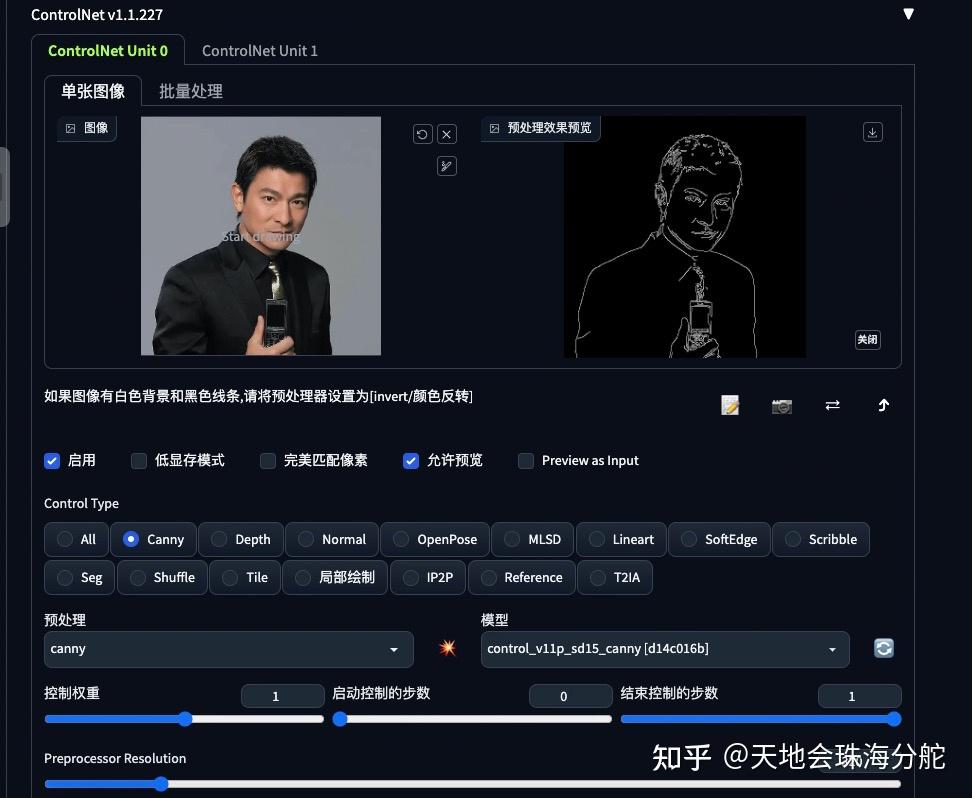Open the 预处理 preprocessor dropdown

228,648
